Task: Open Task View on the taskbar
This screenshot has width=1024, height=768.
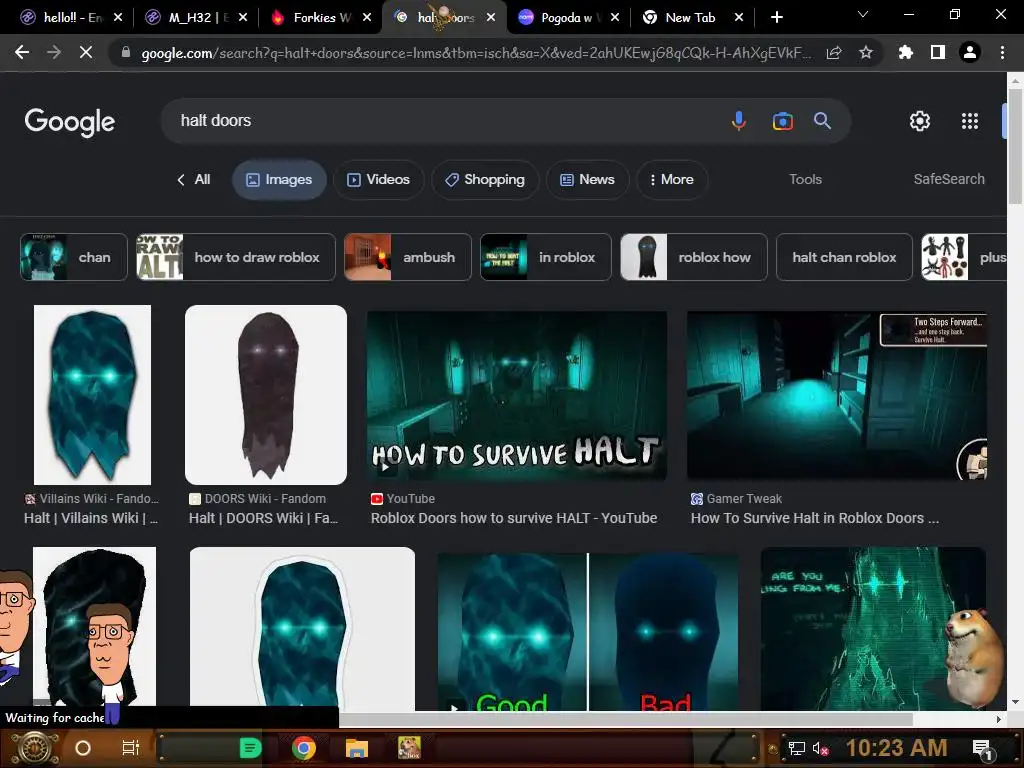Action: [x=131, y=748]
